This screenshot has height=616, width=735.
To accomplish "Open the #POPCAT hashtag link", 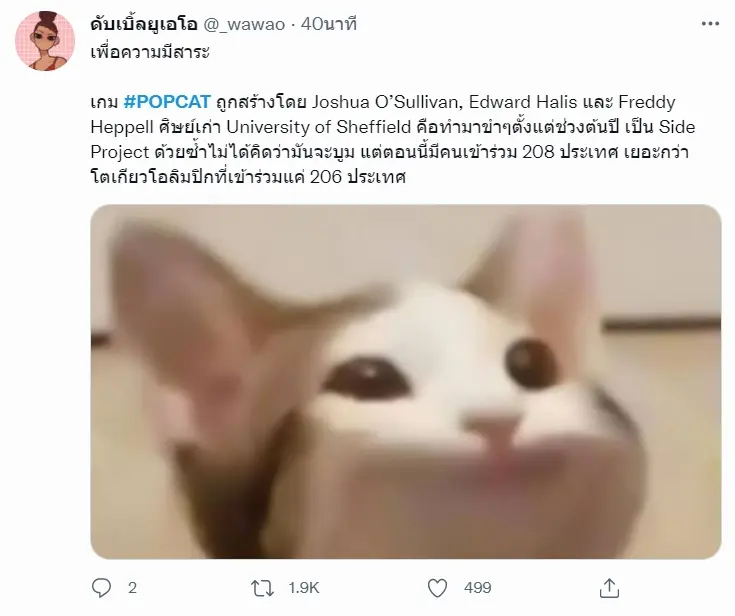I will pyautogui.click(x=167, y=102).
